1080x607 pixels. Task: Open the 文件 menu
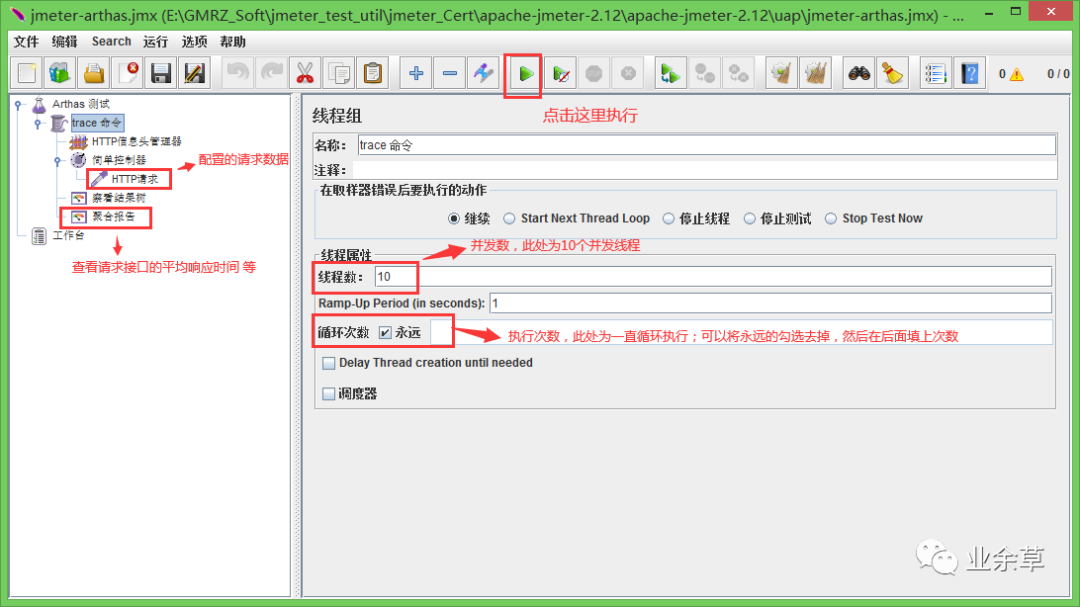[26, 42]
